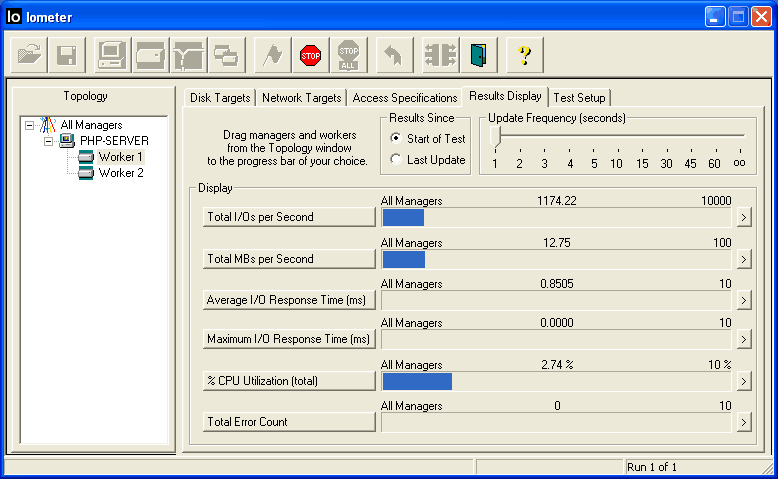Image resolution: width=778 pixels, height=479 pixels.
Task: Click the Run 1 of 1 status text
Action: tap(651, 467)
